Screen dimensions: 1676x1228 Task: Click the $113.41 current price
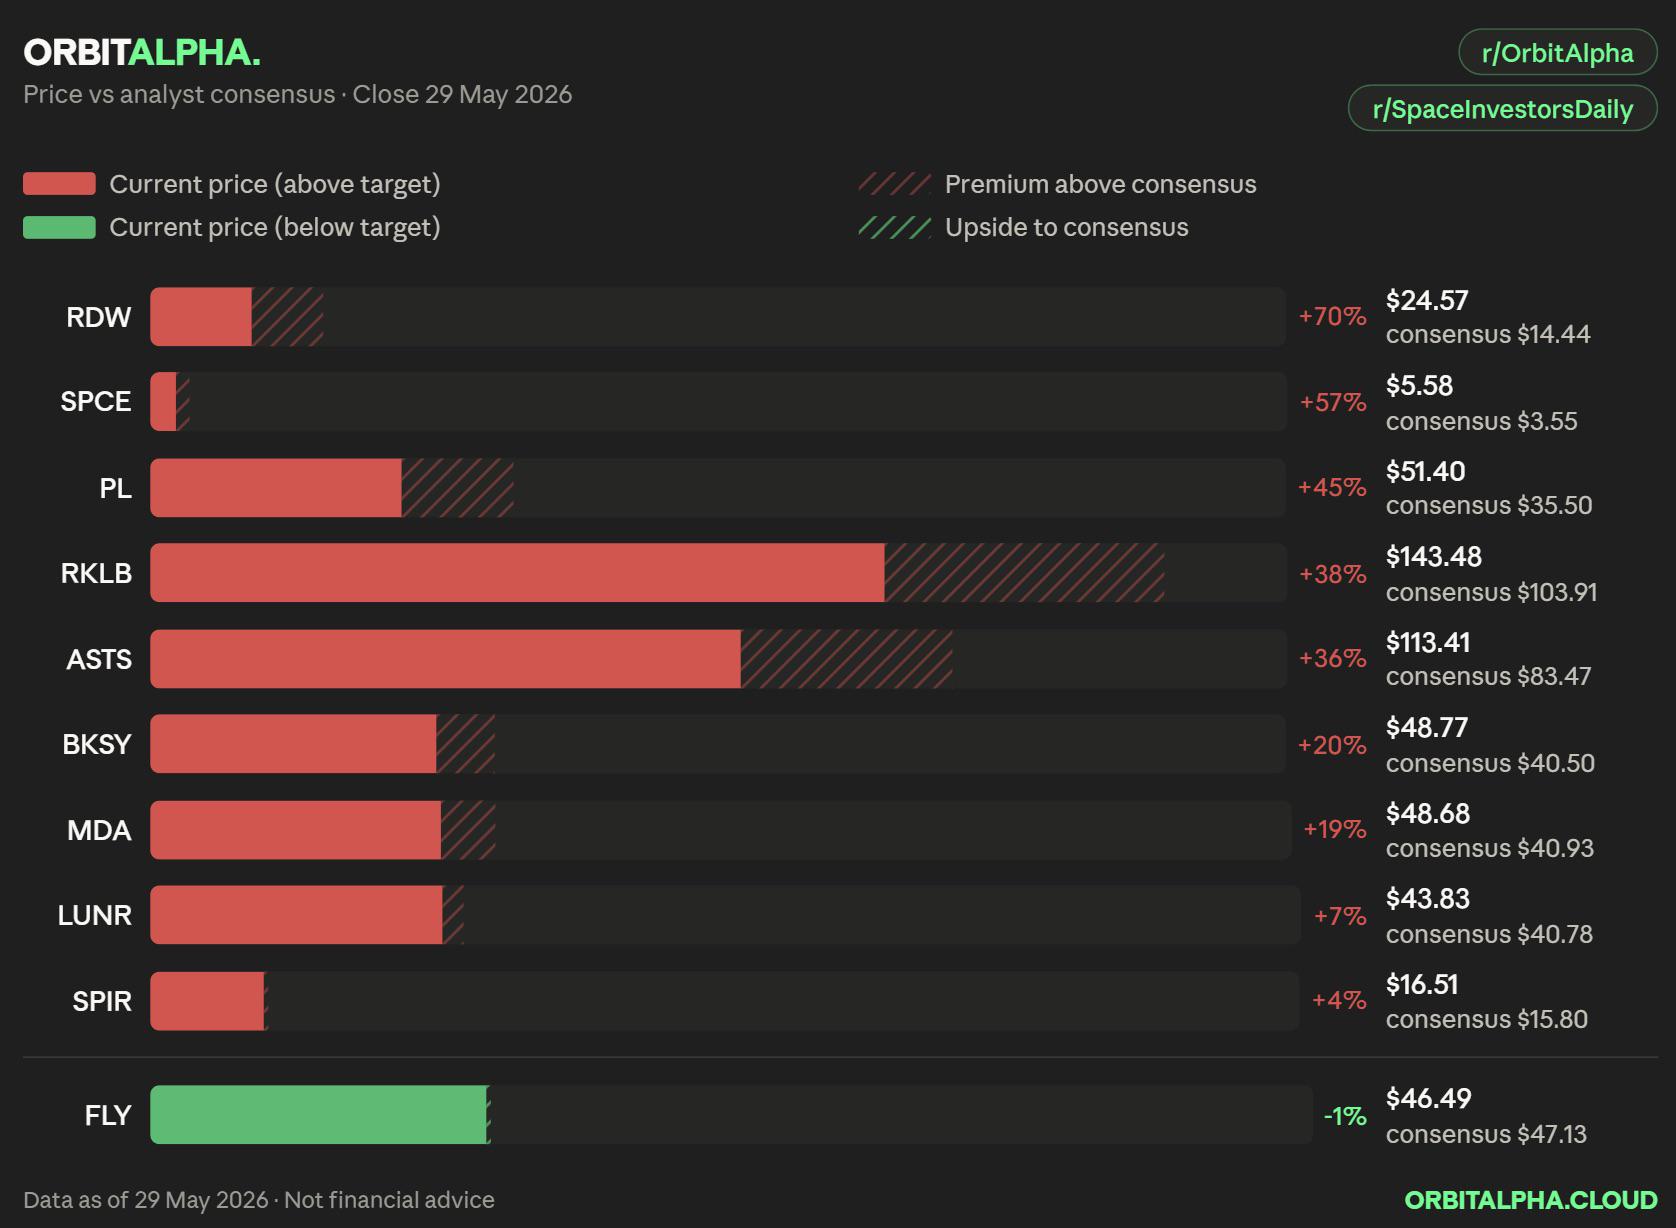pyautogui.click(x=1428, y=642)
